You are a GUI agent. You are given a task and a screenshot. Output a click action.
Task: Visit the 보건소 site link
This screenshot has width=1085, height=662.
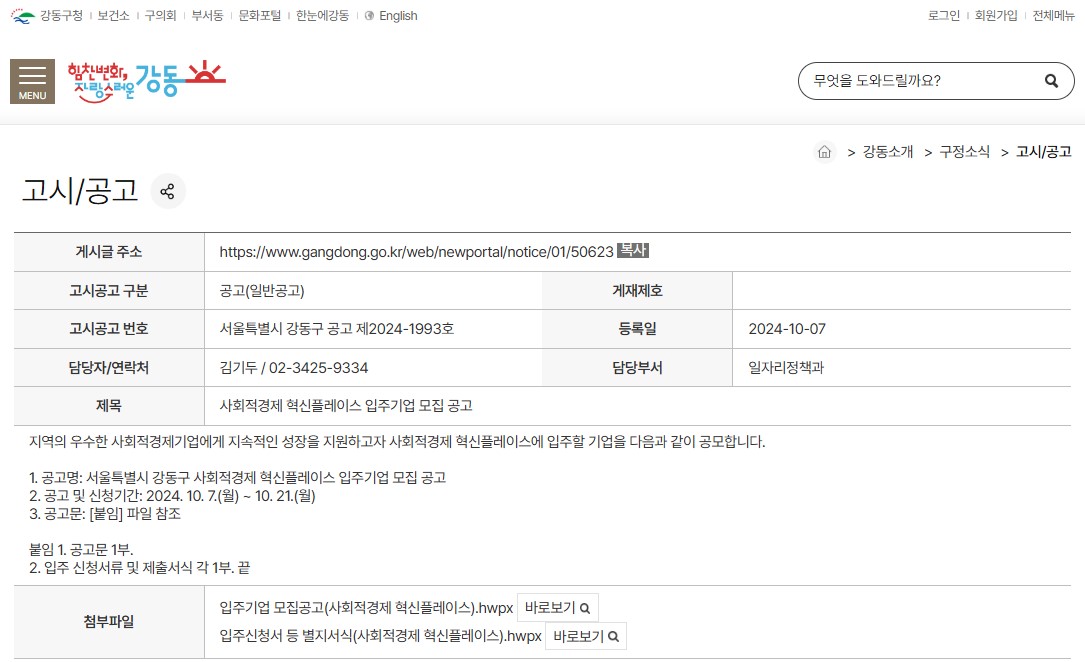113,16
